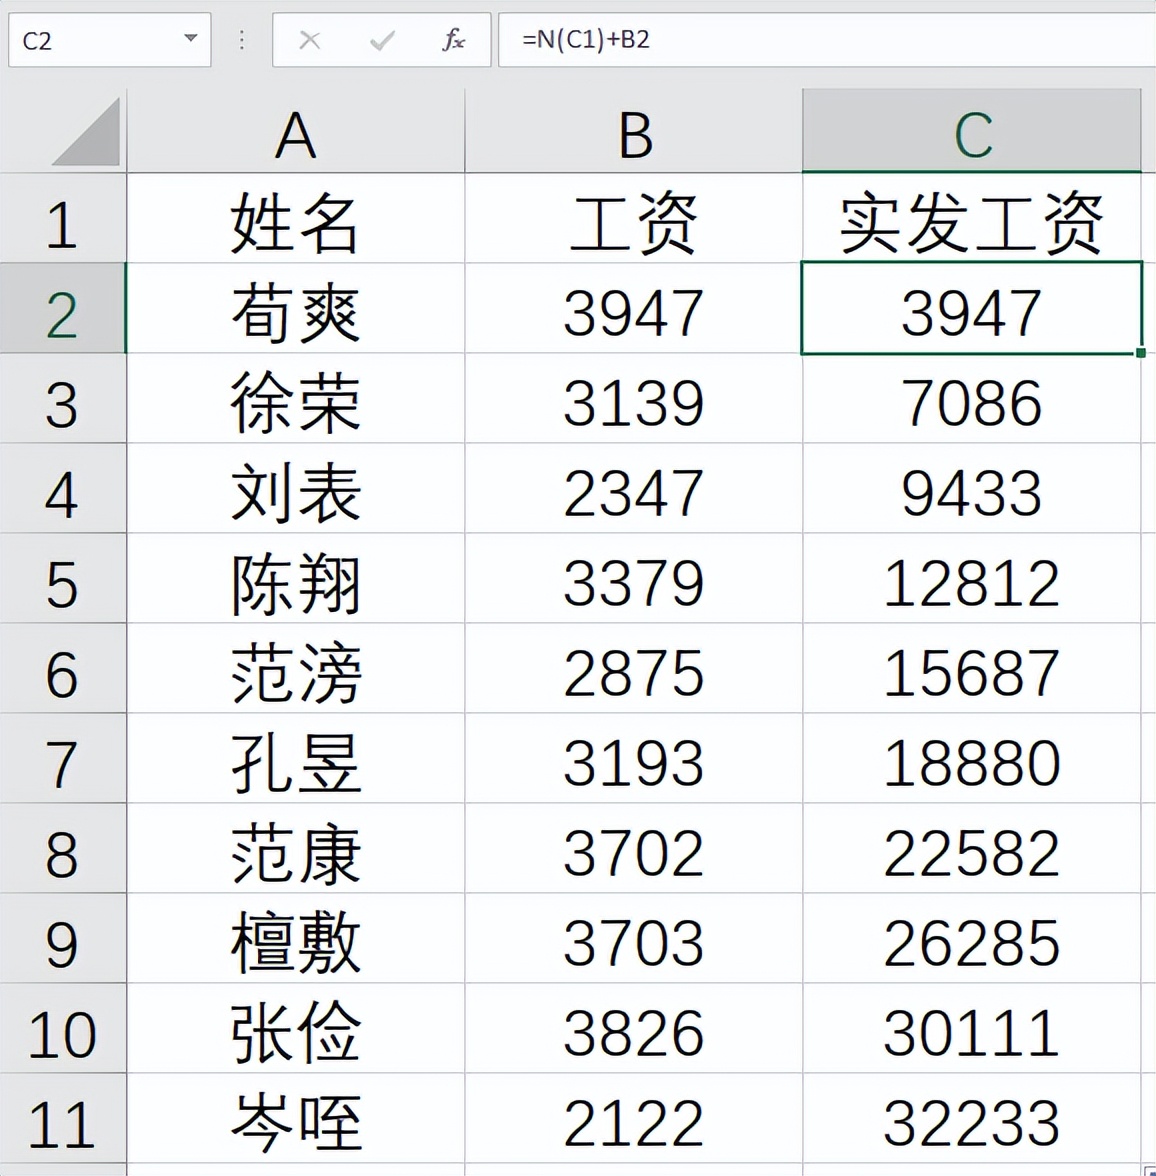The width and height of the screenshot is (1156, 1176).
Task: Click salary cell 2122
Action: 634,1118
